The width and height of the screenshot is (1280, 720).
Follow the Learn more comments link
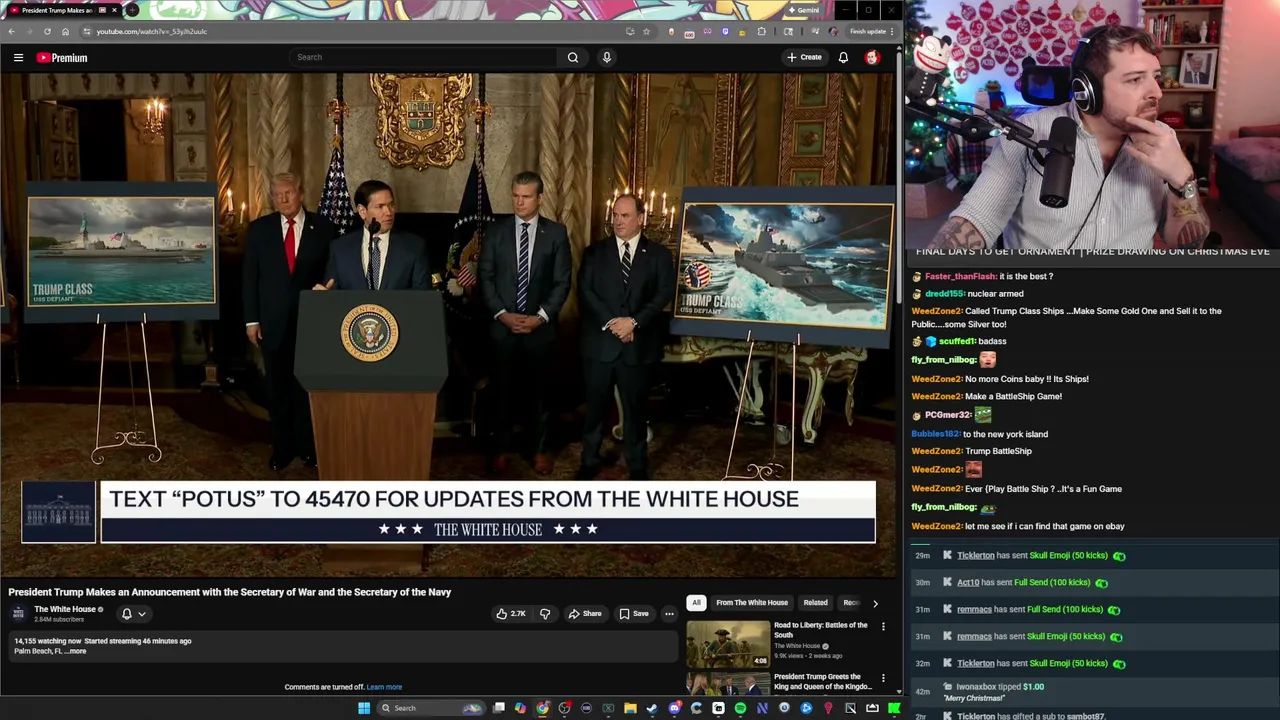click(x=384, y=687)
